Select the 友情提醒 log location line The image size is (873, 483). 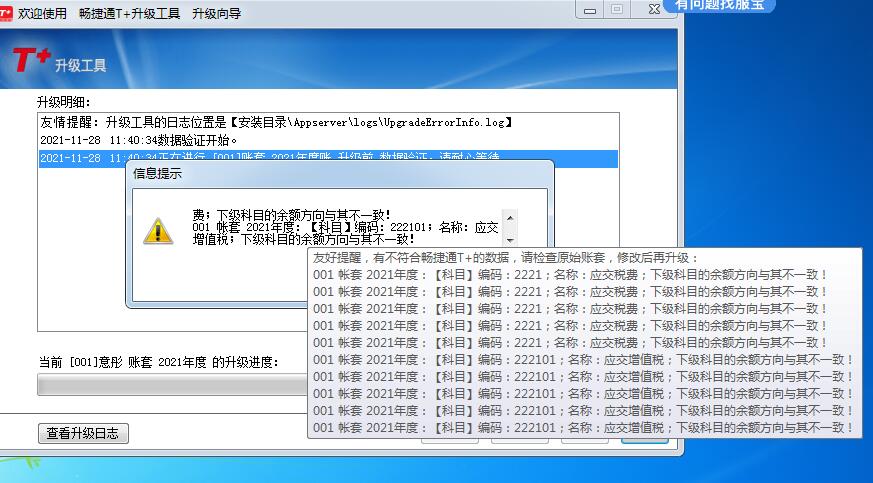coord(276,122)
